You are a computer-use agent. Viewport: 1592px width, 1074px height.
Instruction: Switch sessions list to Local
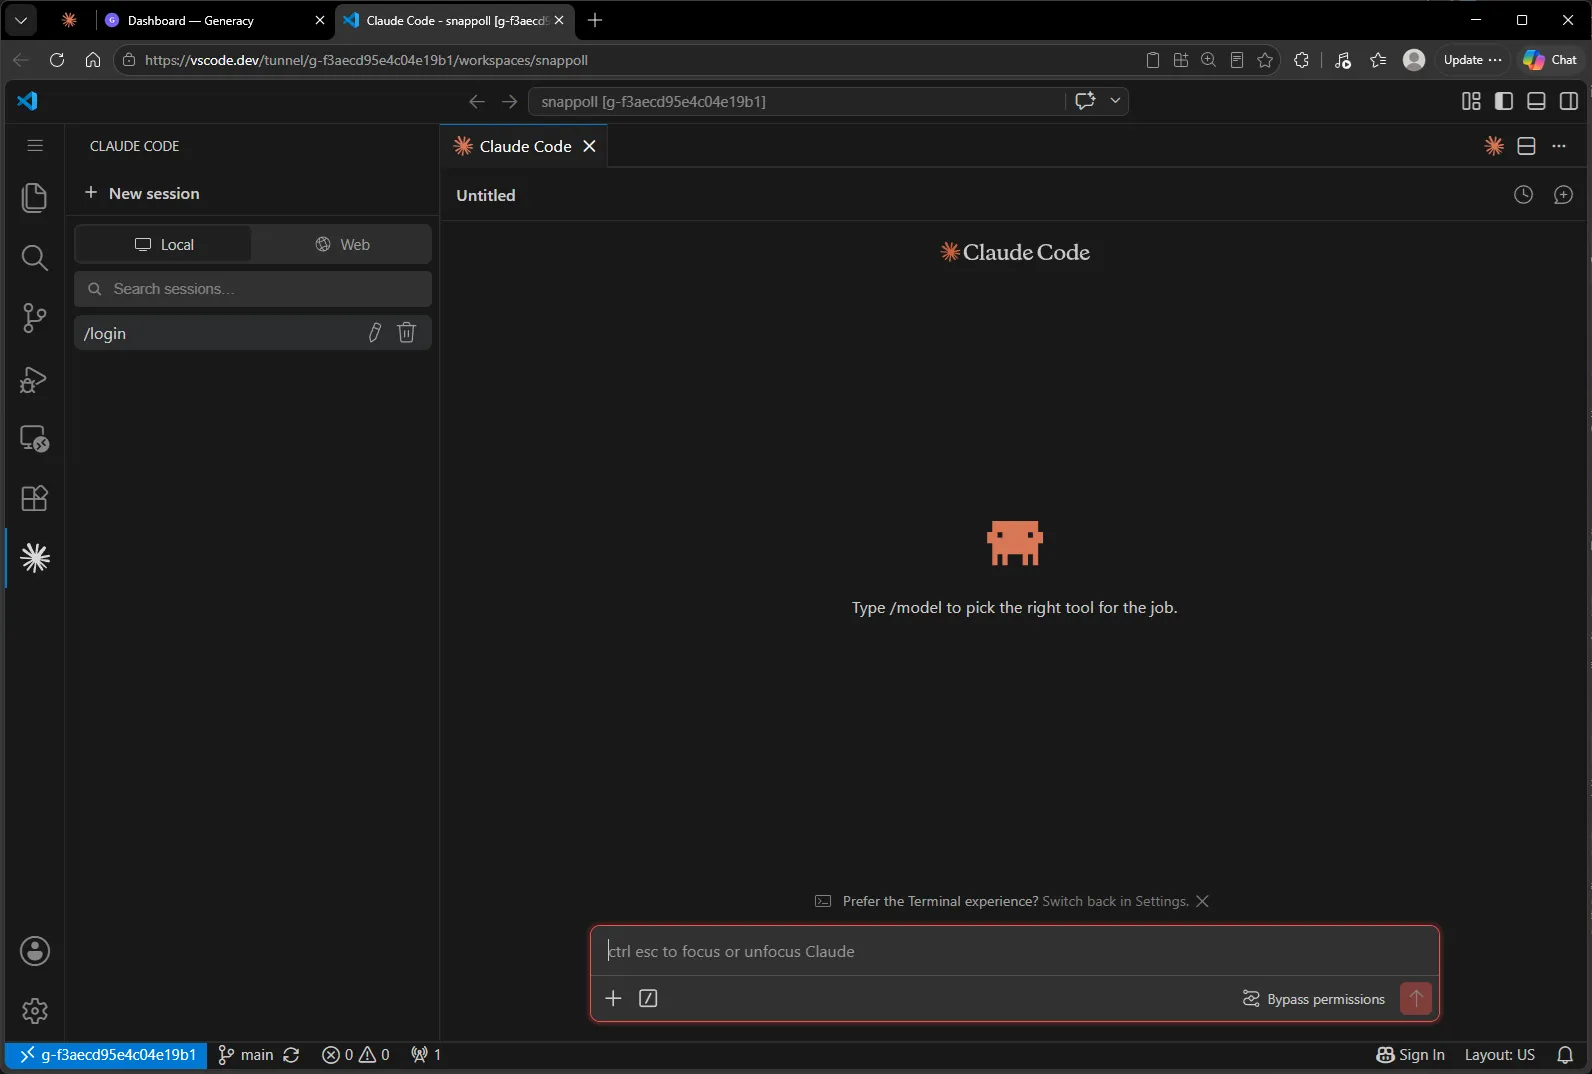(163, 244)
